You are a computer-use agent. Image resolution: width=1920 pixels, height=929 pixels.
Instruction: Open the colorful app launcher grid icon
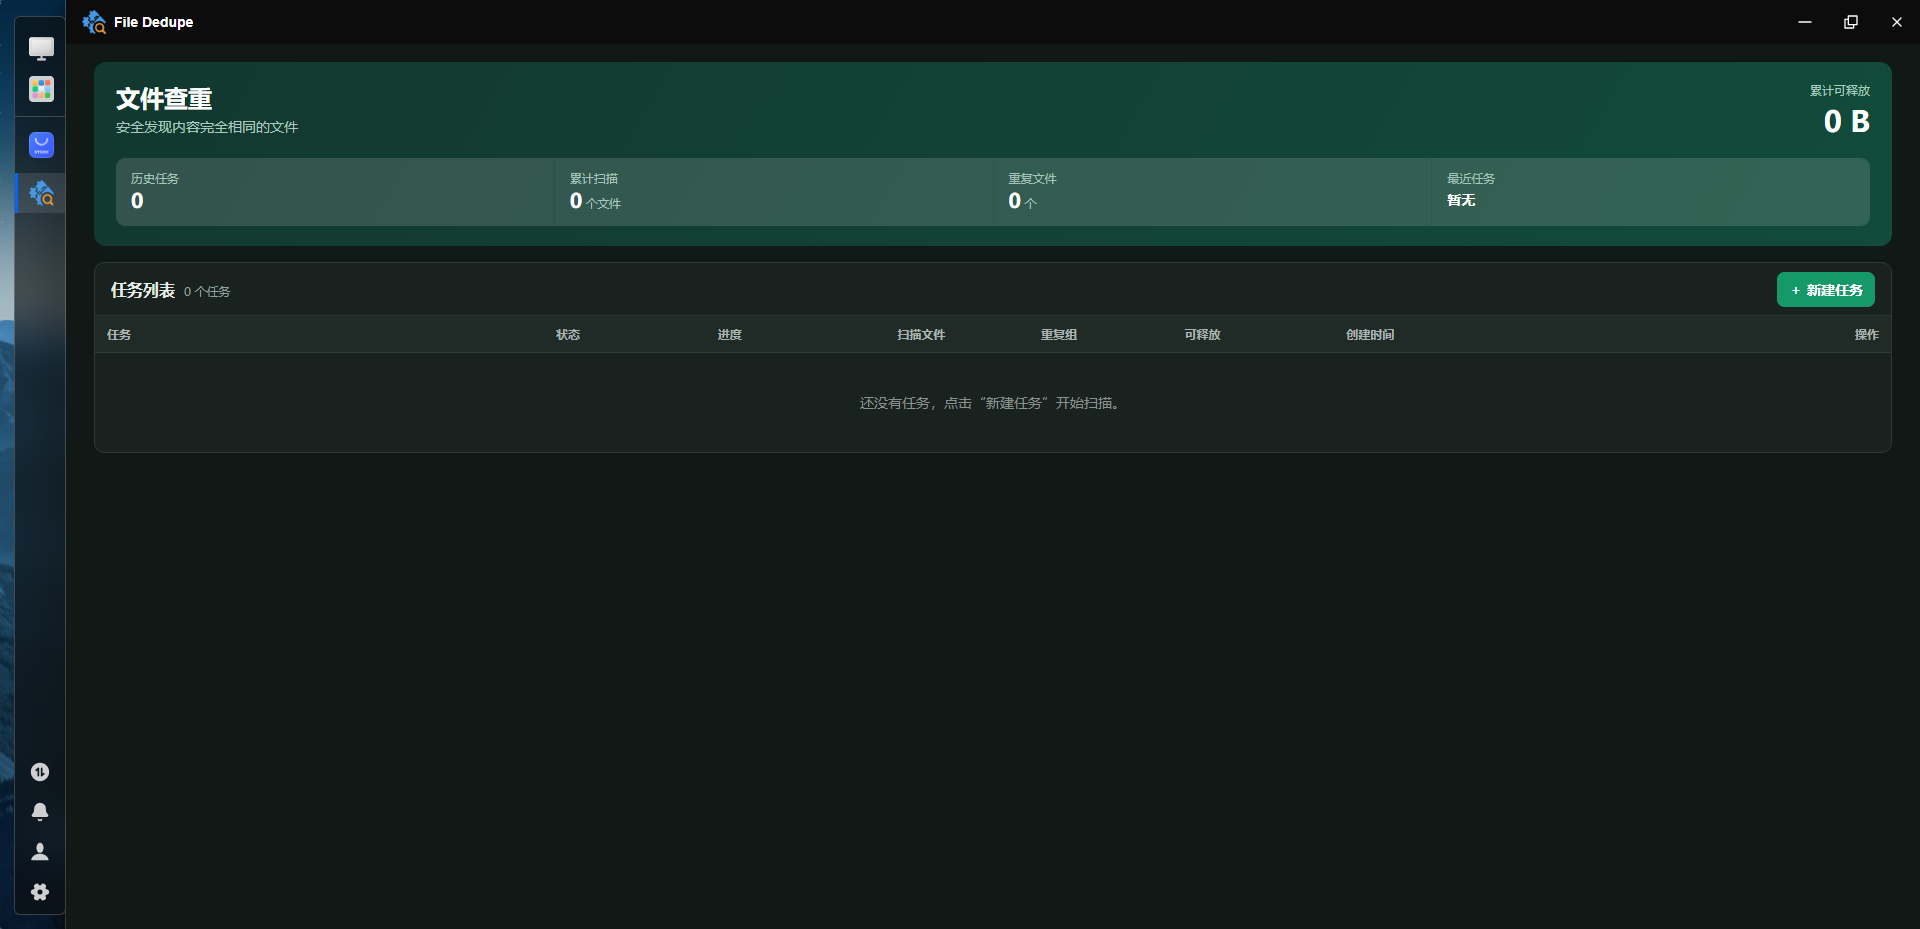41,89
